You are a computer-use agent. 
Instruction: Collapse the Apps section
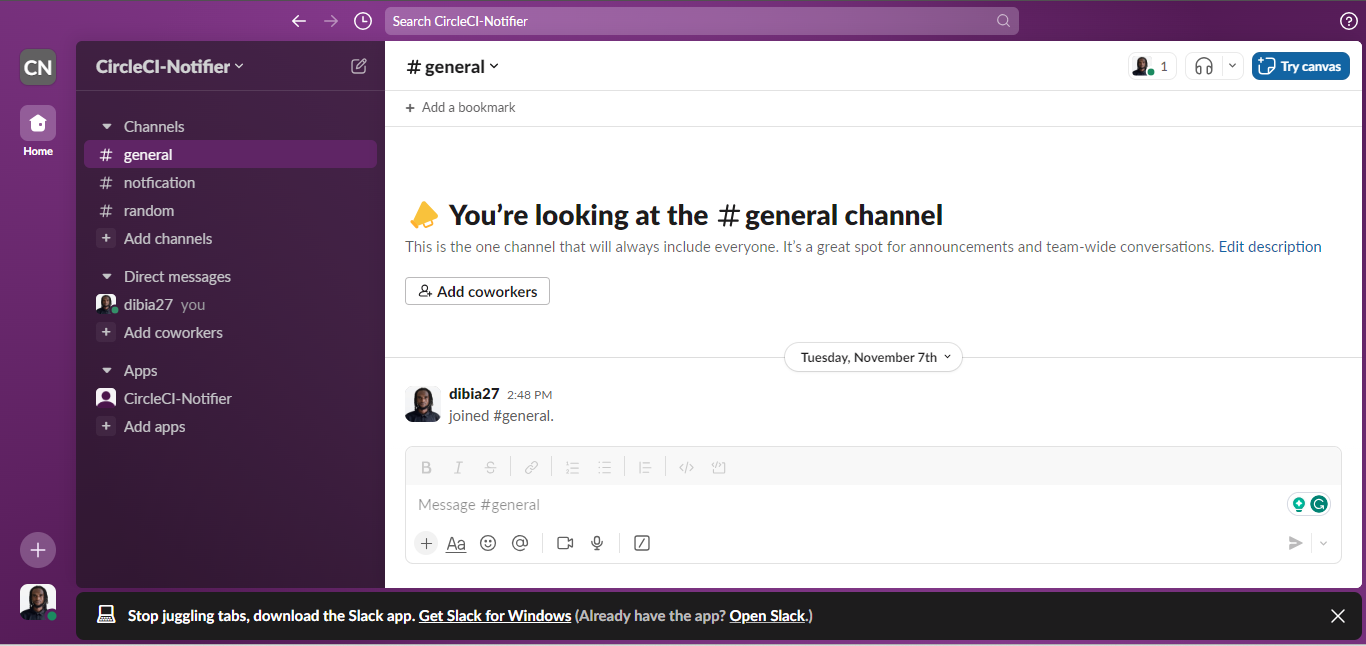tap(107, 371)
